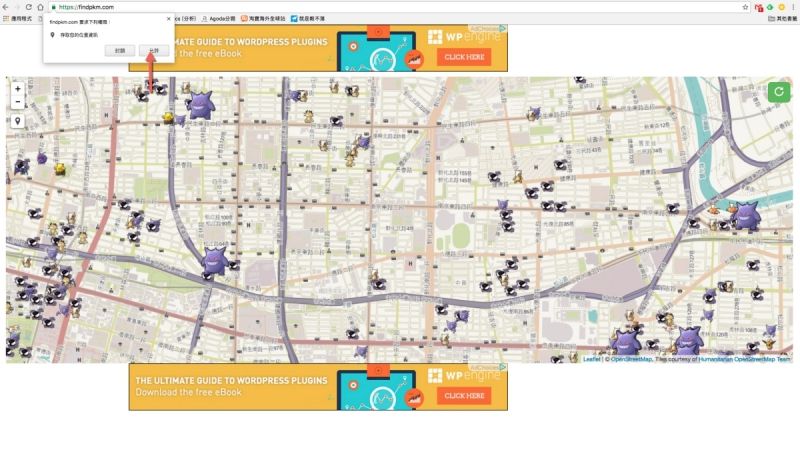The image size is (800, 450).
Task: Open the green extension icon in toolbar
Action: coord(769,7)
